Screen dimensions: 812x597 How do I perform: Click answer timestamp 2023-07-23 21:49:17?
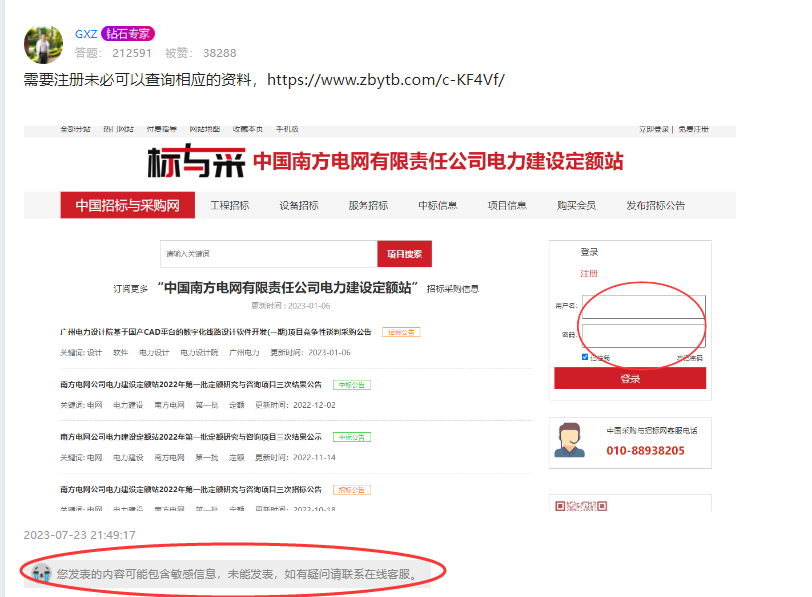(79, 535)
